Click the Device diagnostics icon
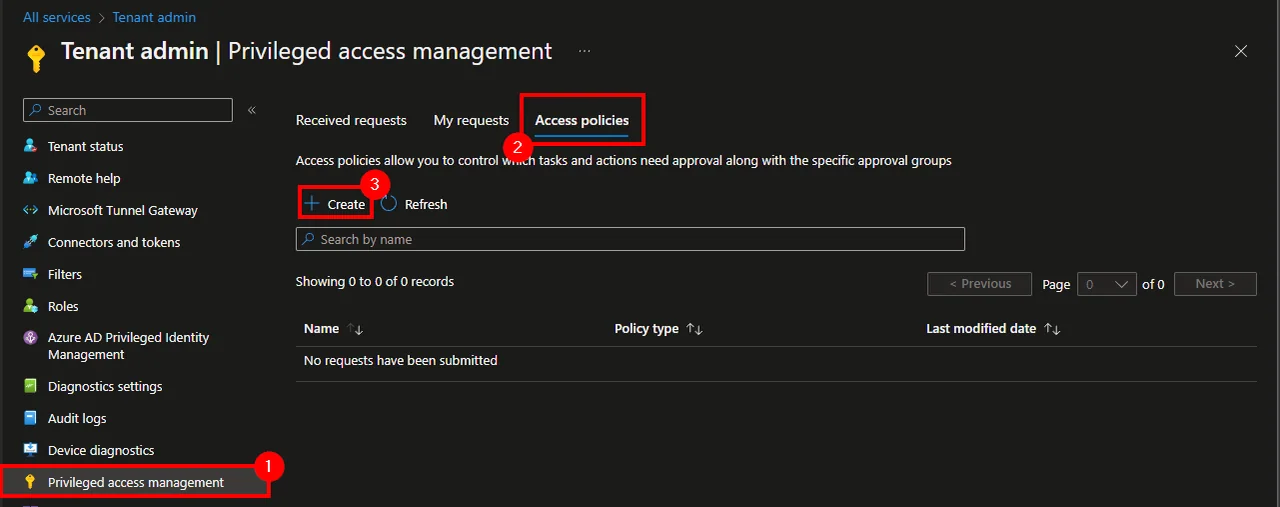Screen dimensions: 1280x507 coord(30,450)
